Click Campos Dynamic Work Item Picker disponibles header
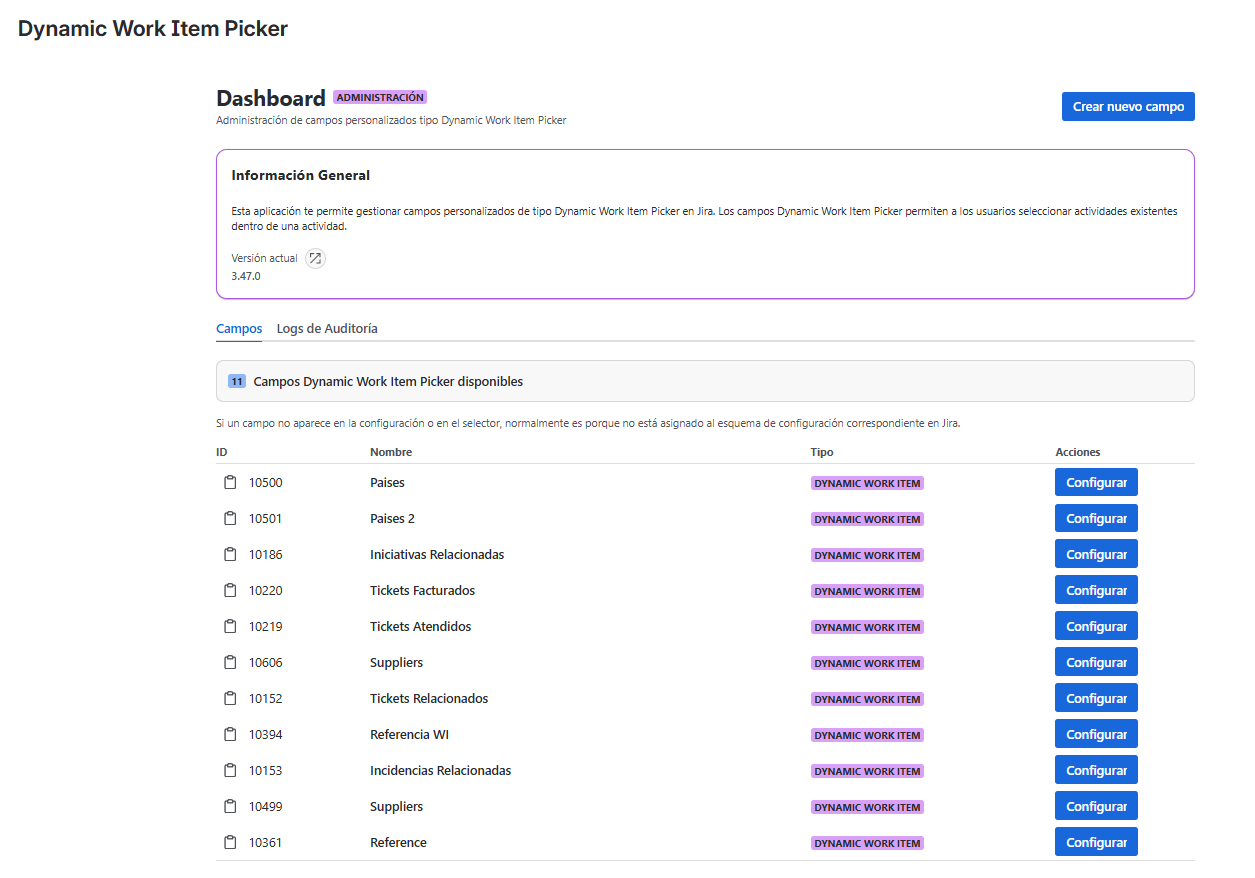This screenshot has width=1255, height=878. point(388,382)
